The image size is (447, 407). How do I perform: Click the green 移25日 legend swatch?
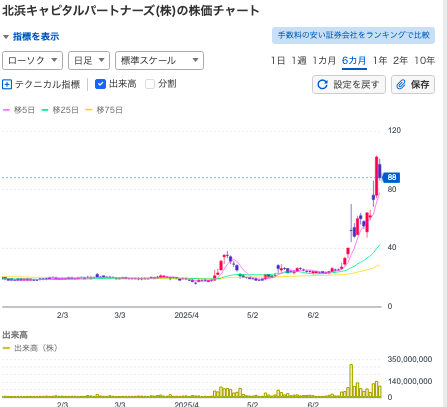click(x=45, y=110)
